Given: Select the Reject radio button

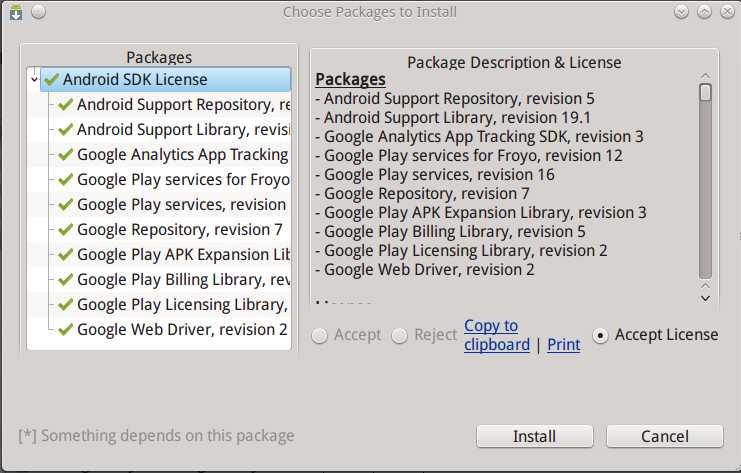Looking at the screenshot, I should point(399,335).
